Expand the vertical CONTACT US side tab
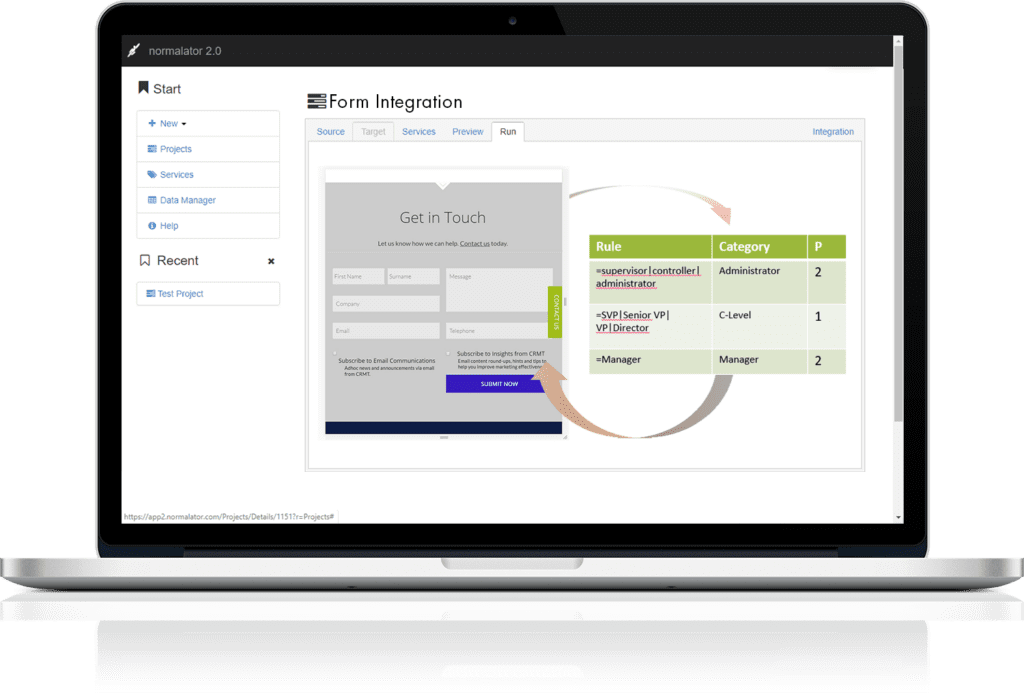The width and height of the screenshot is (1024, 693). click(556, 312)
